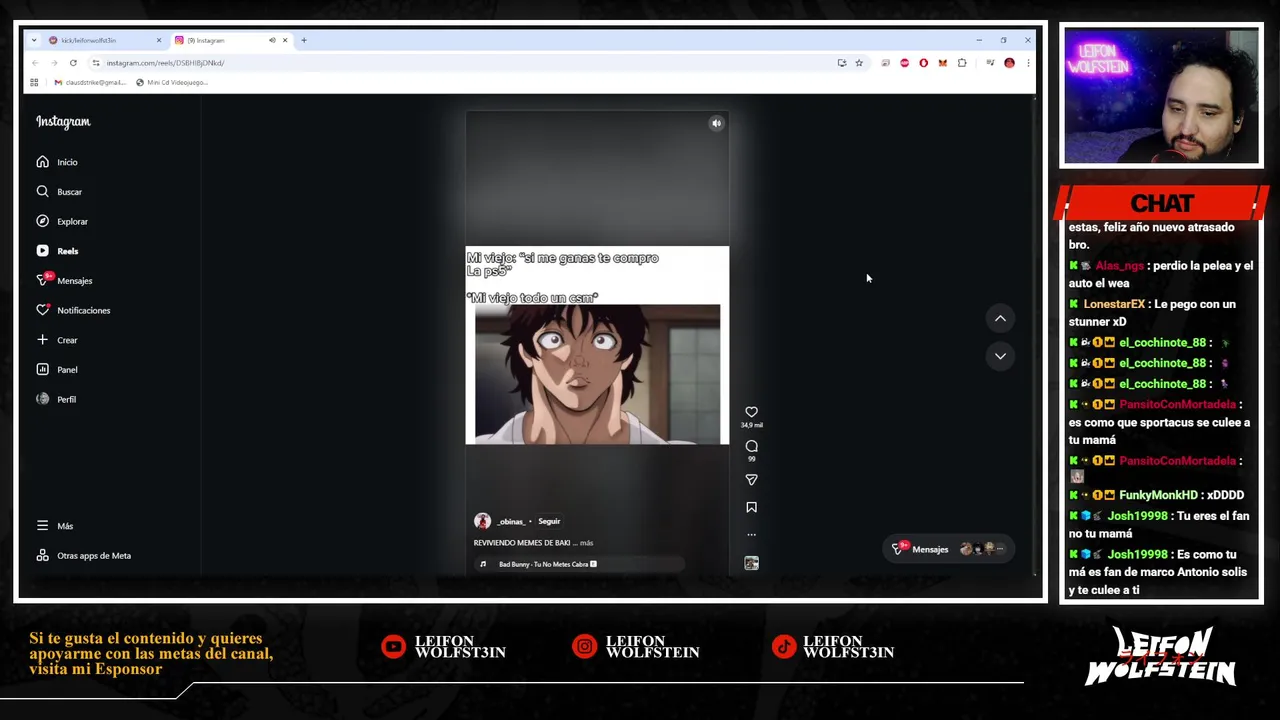Screen dimensions: 1280x720
Task: Open Panel dashboard in sidebar
Action: pyautogui.click(x=57, y=369)
